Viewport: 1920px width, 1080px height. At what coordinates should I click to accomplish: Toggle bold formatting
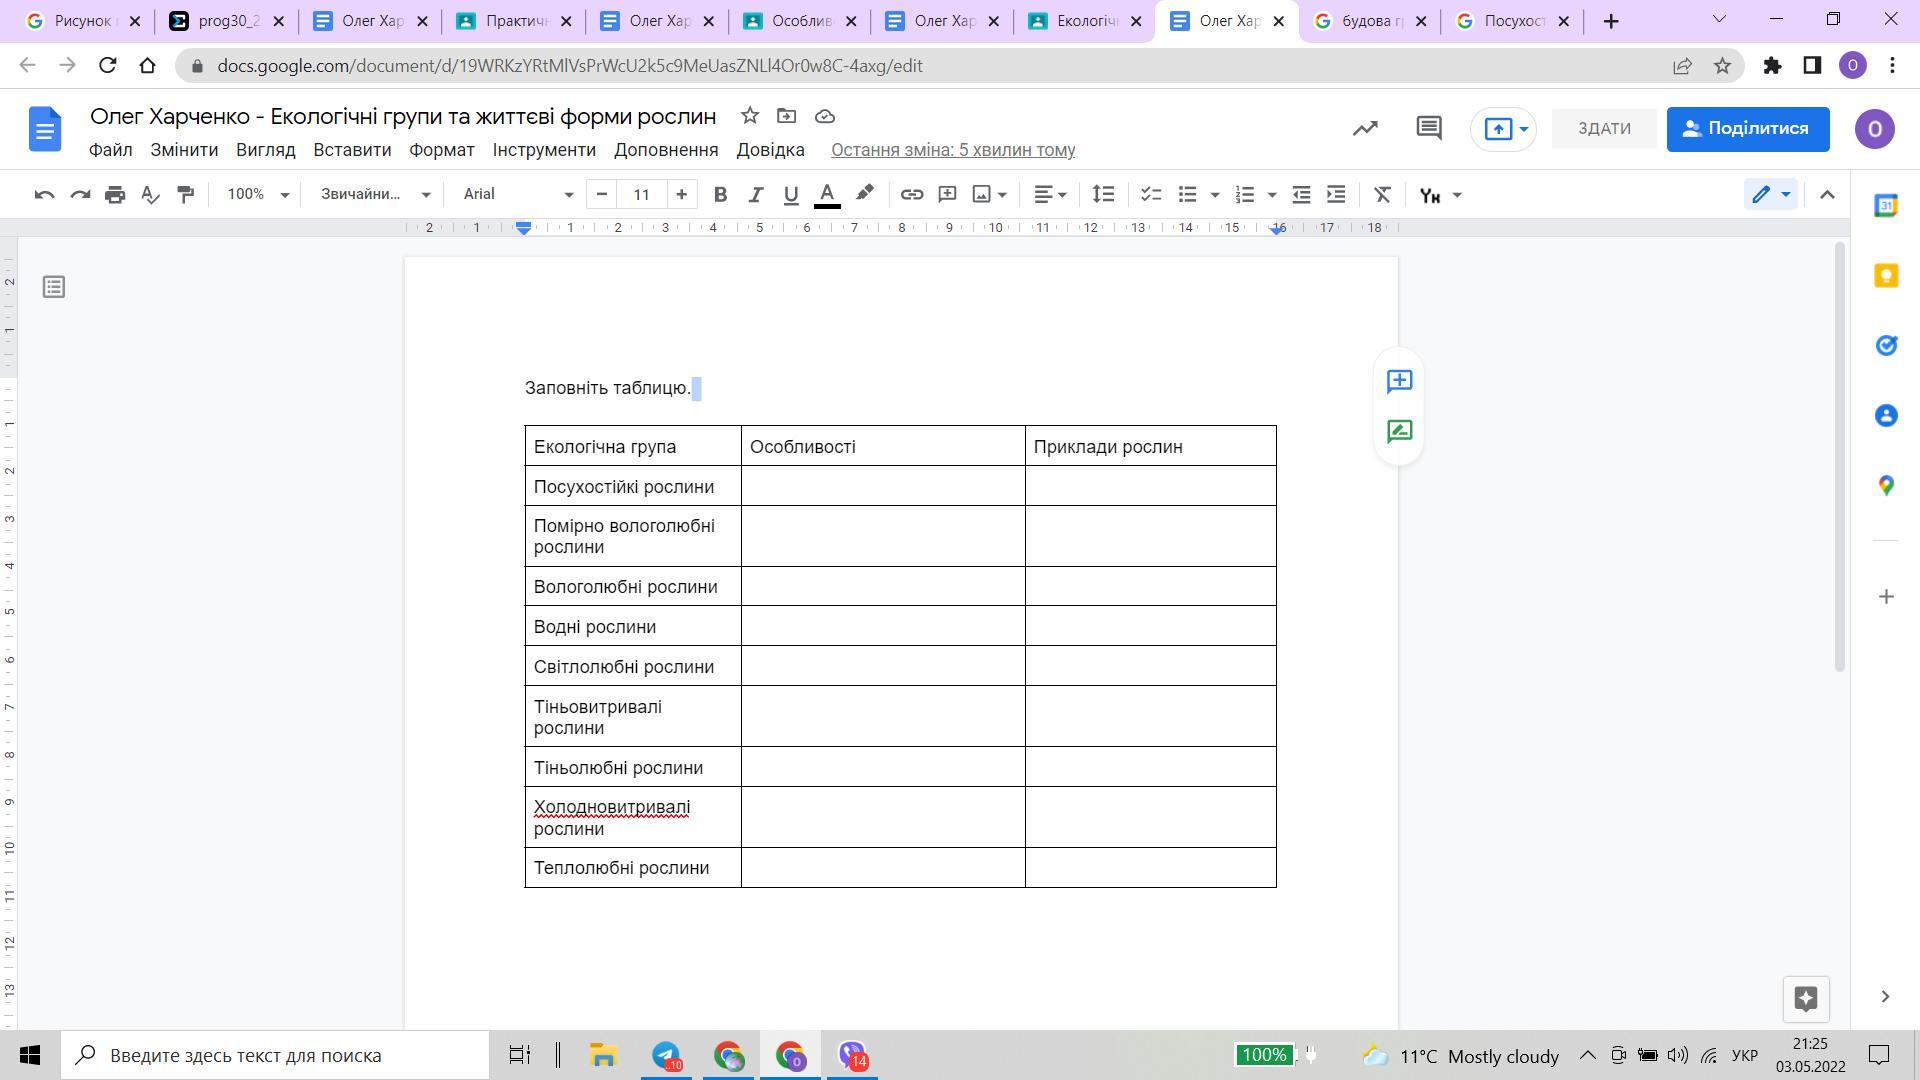pos(720,195)
